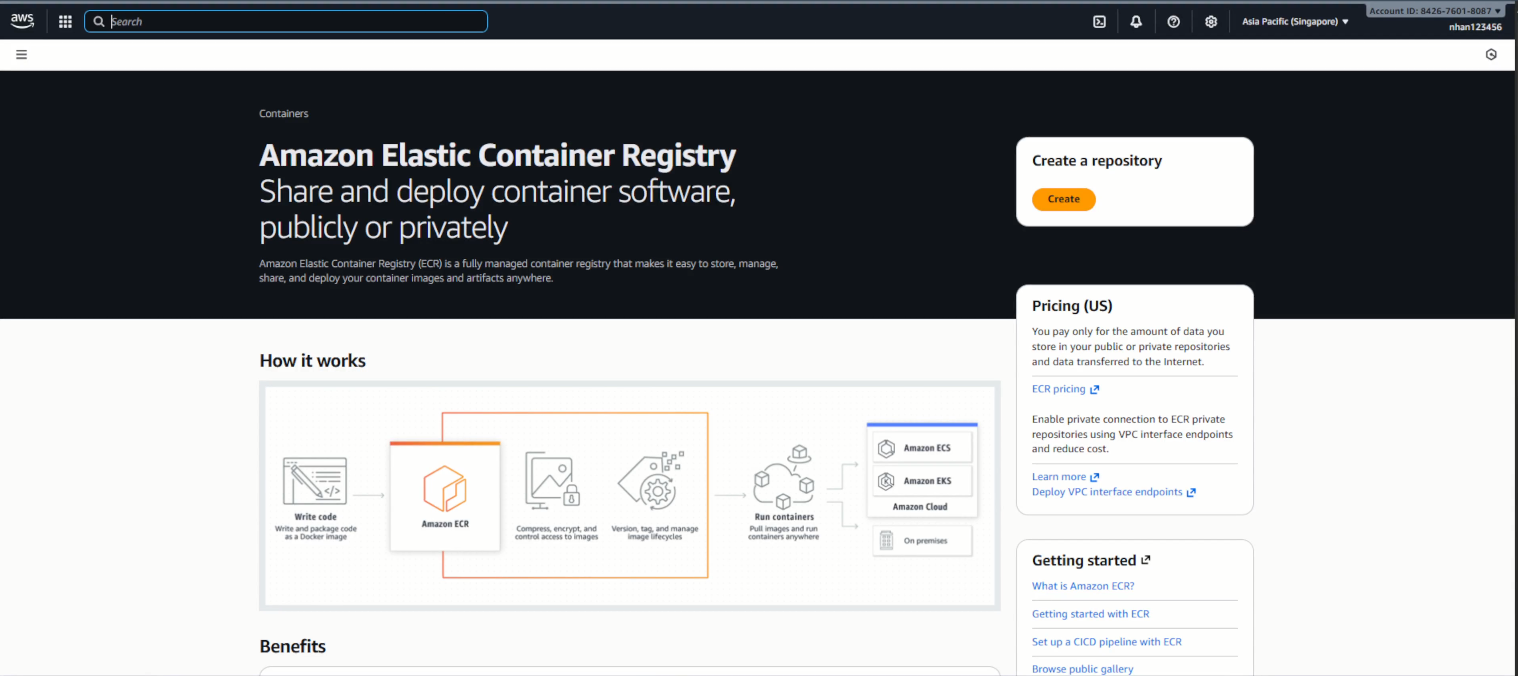Open the notifications bell
The height and width of the screenshot is (676, 1518).
[x=1136, y=22]
